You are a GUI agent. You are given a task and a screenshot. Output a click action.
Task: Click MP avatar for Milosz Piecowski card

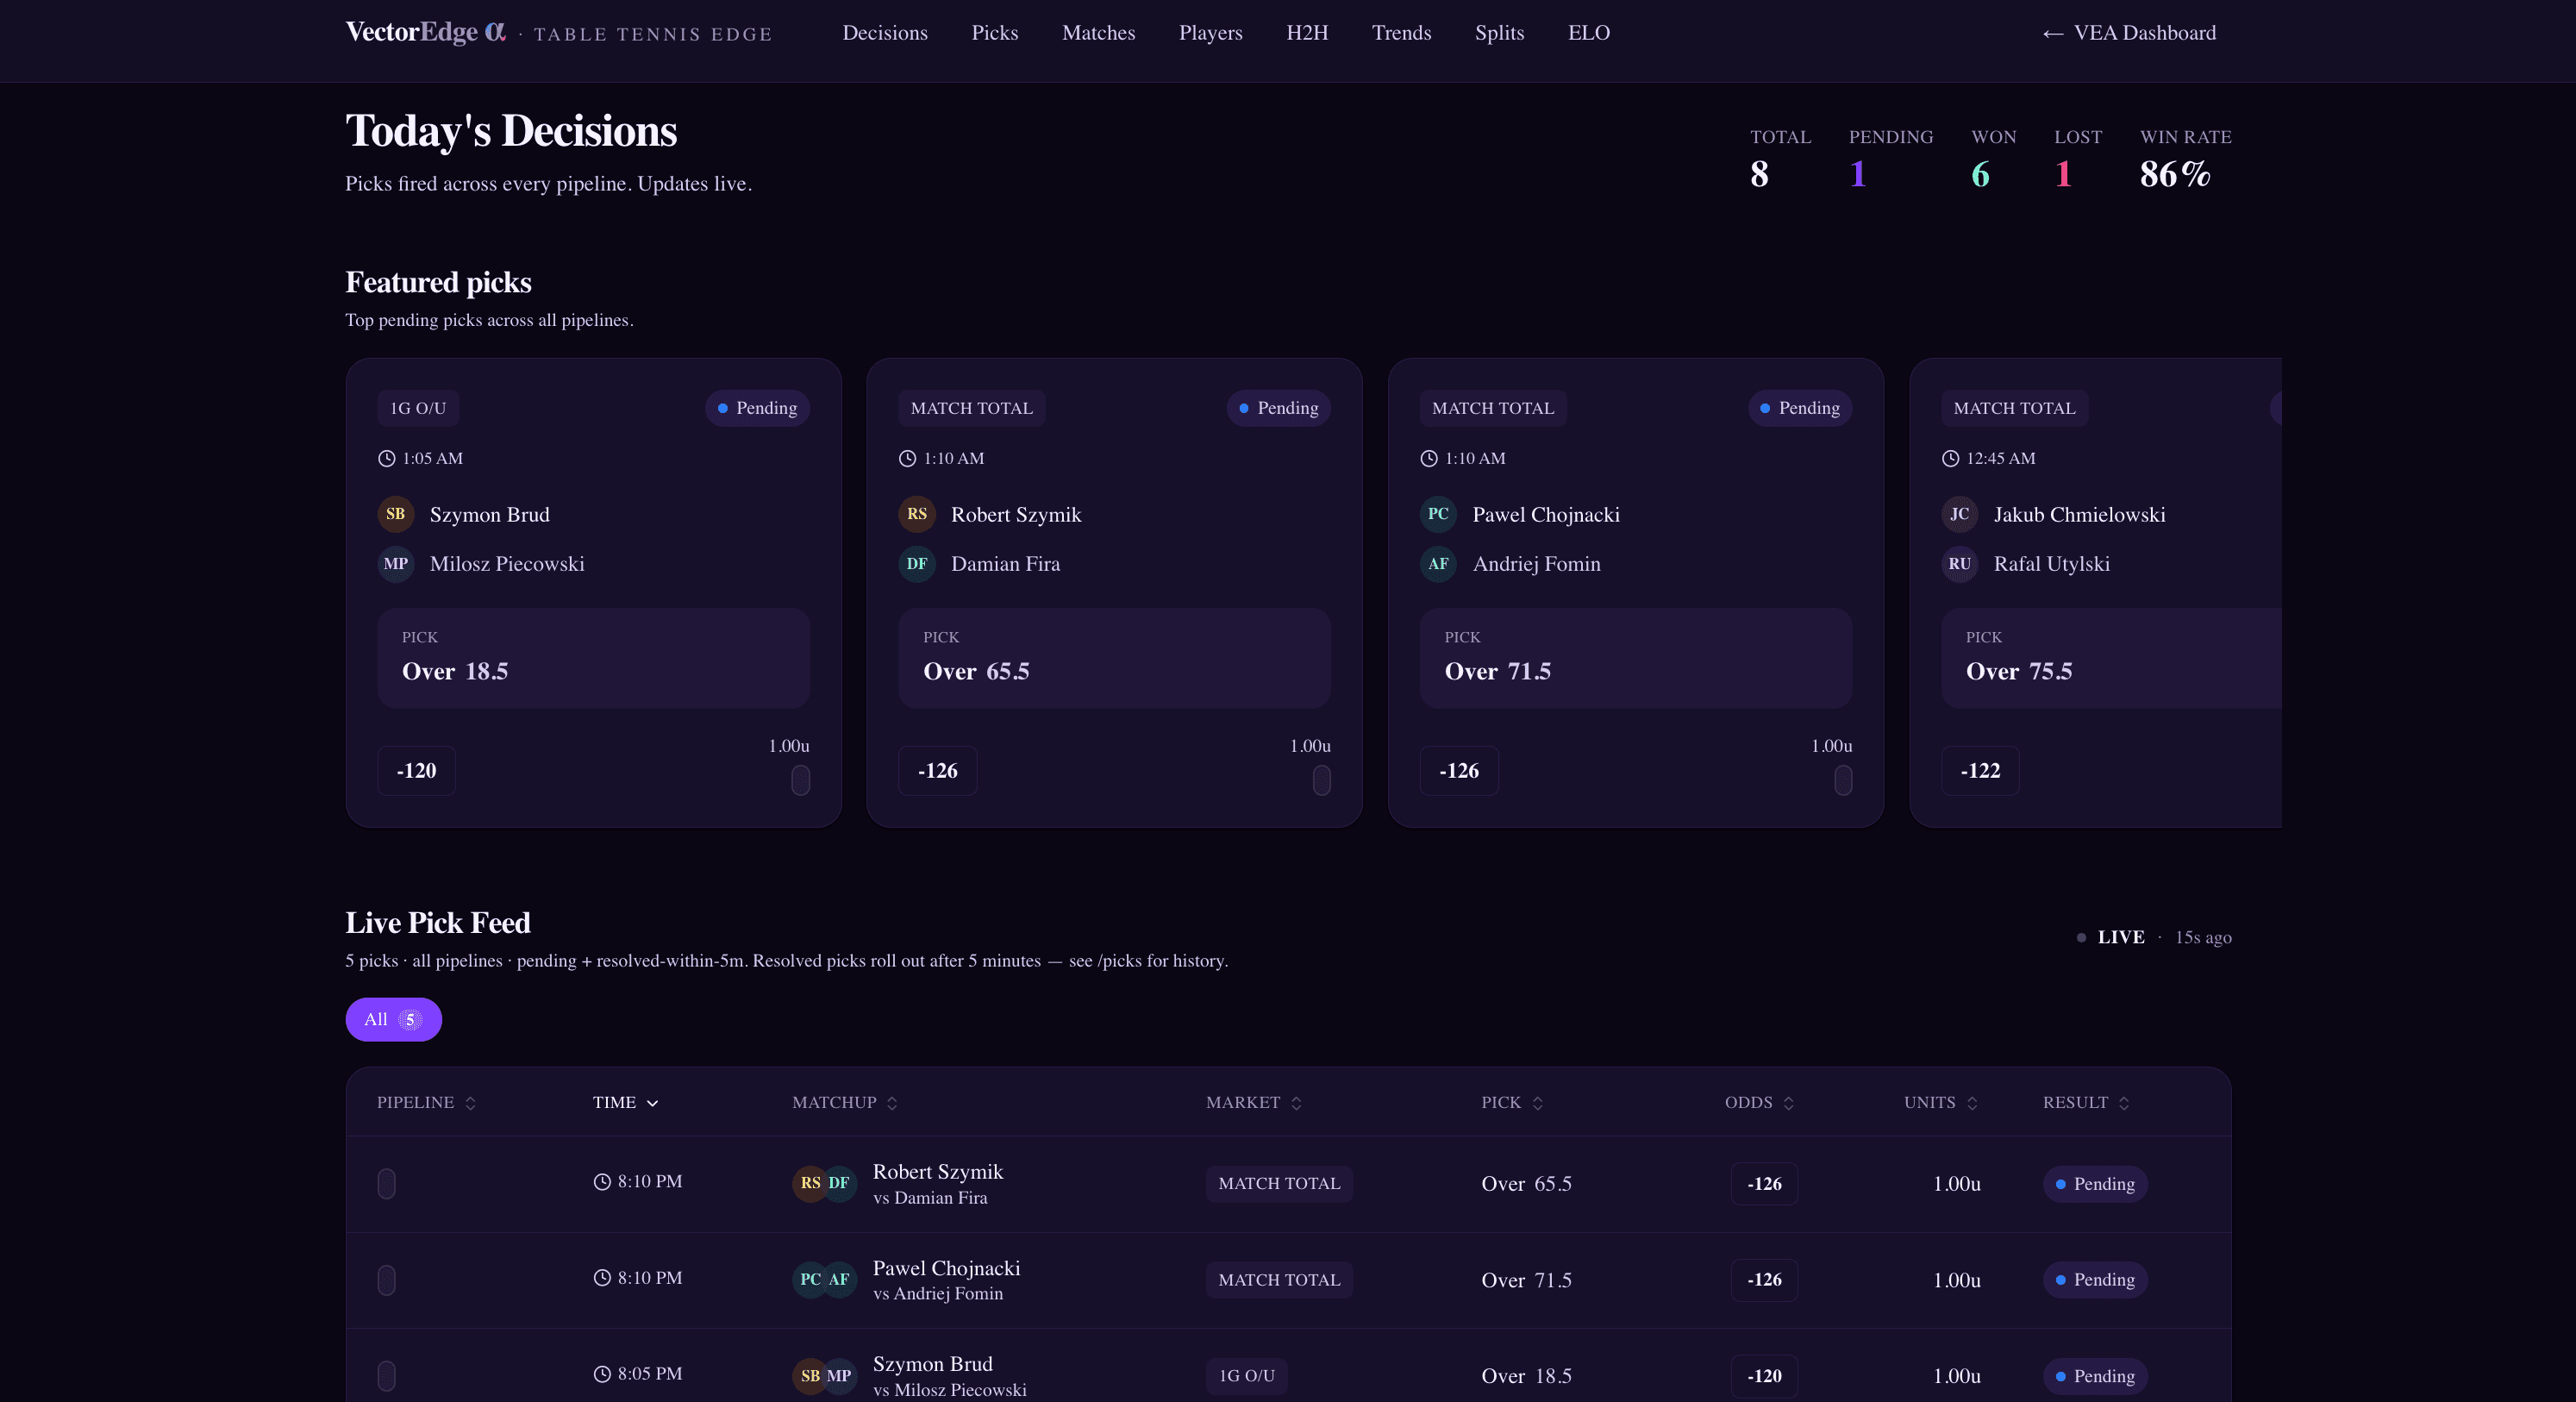(395, 564)
